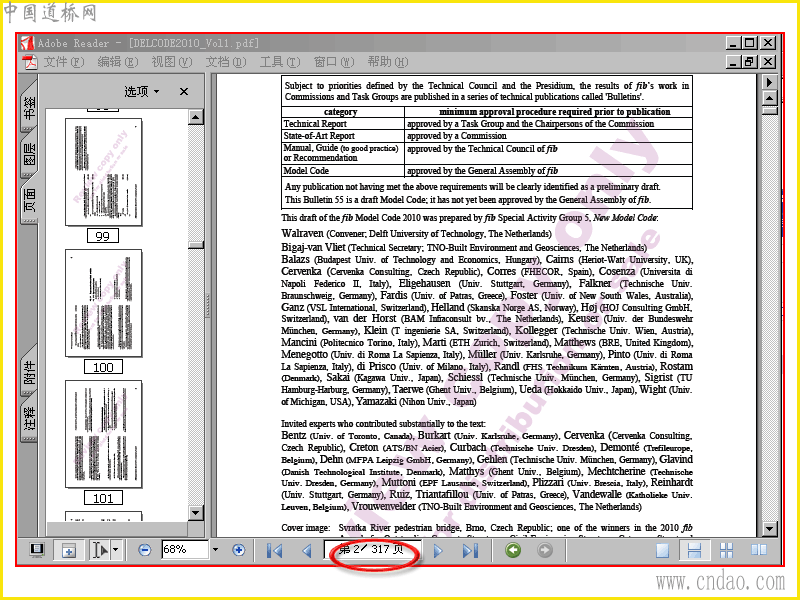Open the select tool dropdown arrow

(x=116, y=550)
